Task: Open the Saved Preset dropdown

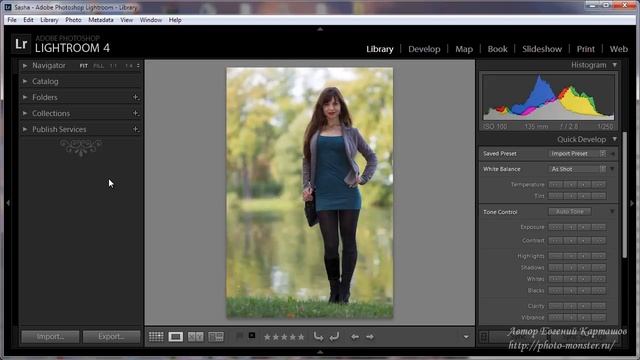Action: tap(577, 153)
